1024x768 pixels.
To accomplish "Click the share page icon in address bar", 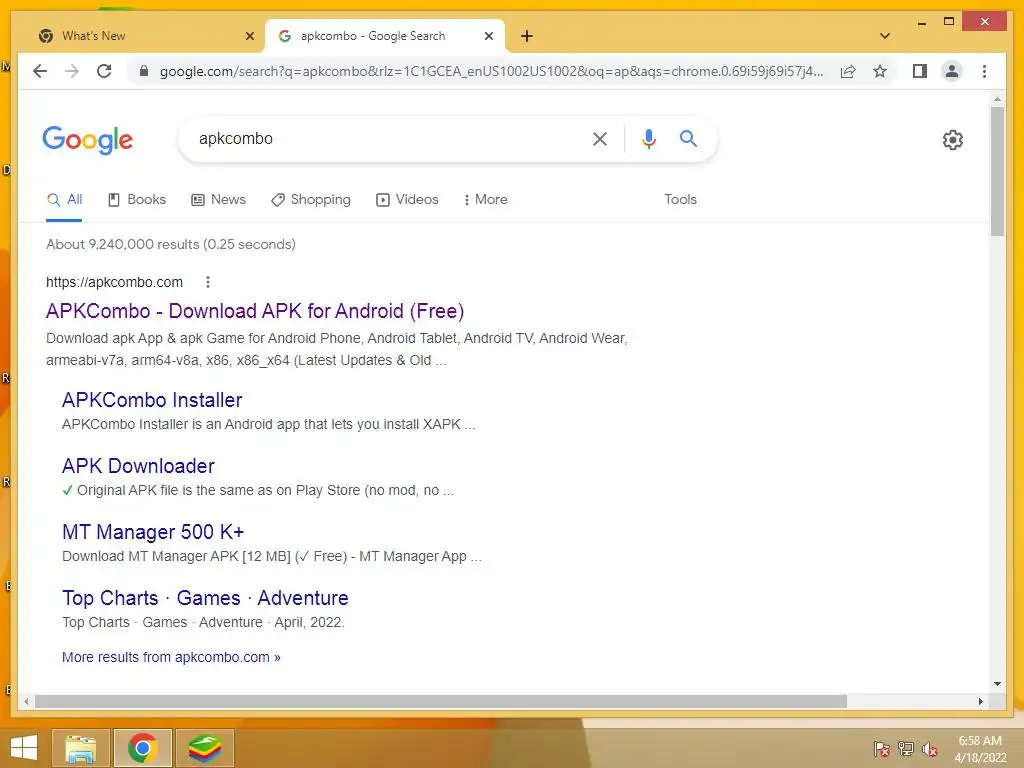I will (848, 71).
